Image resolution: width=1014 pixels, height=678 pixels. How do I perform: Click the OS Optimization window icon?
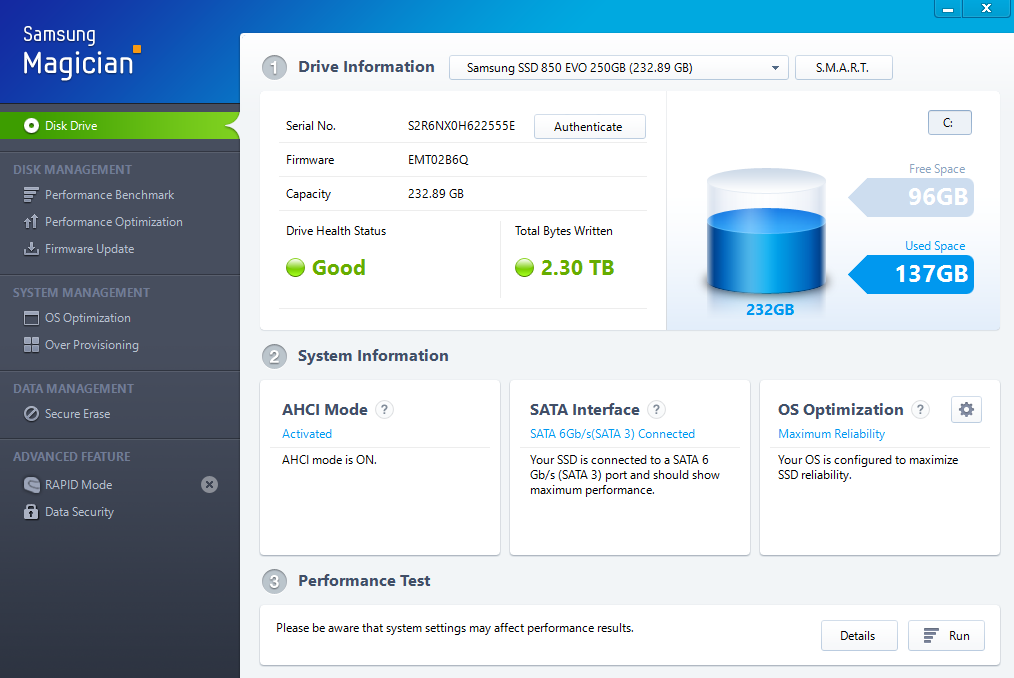tap(31, 318)
